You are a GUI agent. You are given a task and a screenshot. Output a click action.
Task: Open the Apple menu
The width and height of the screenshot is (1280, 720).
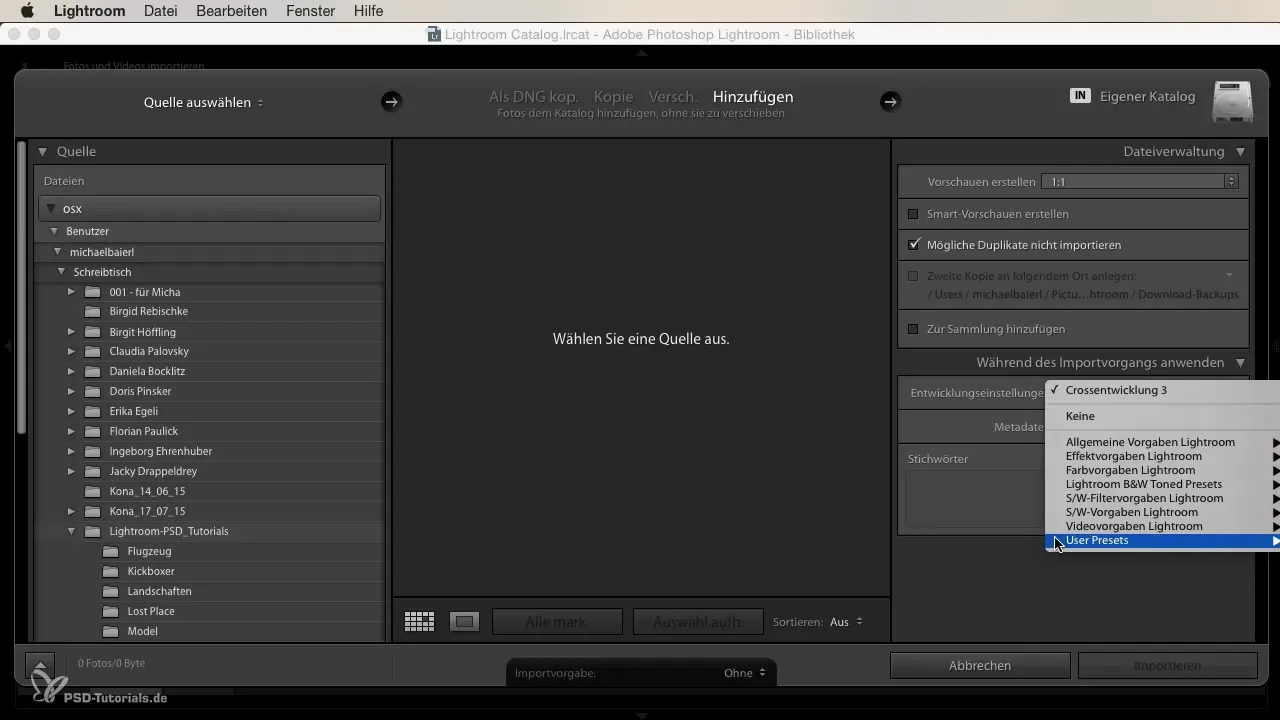[27, 11]
